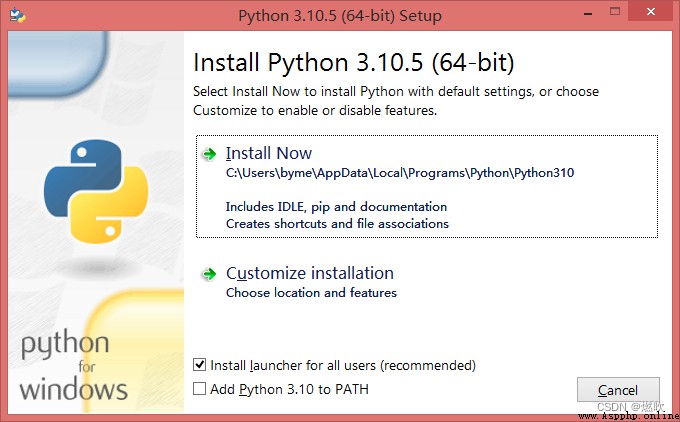
Task: Click the installer icon in the title bar
Action: [17, 15]
